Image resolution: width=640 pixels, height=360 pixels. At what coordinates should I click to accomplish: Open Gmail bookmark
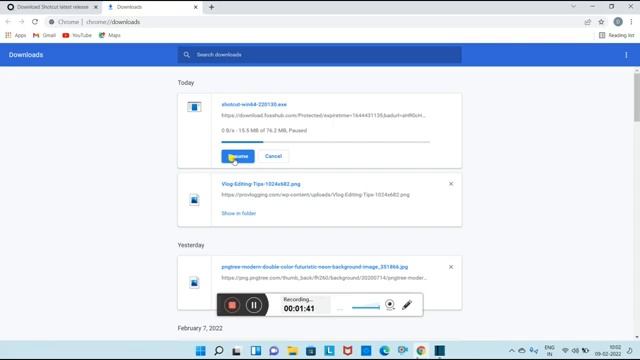tap(44, 36)
